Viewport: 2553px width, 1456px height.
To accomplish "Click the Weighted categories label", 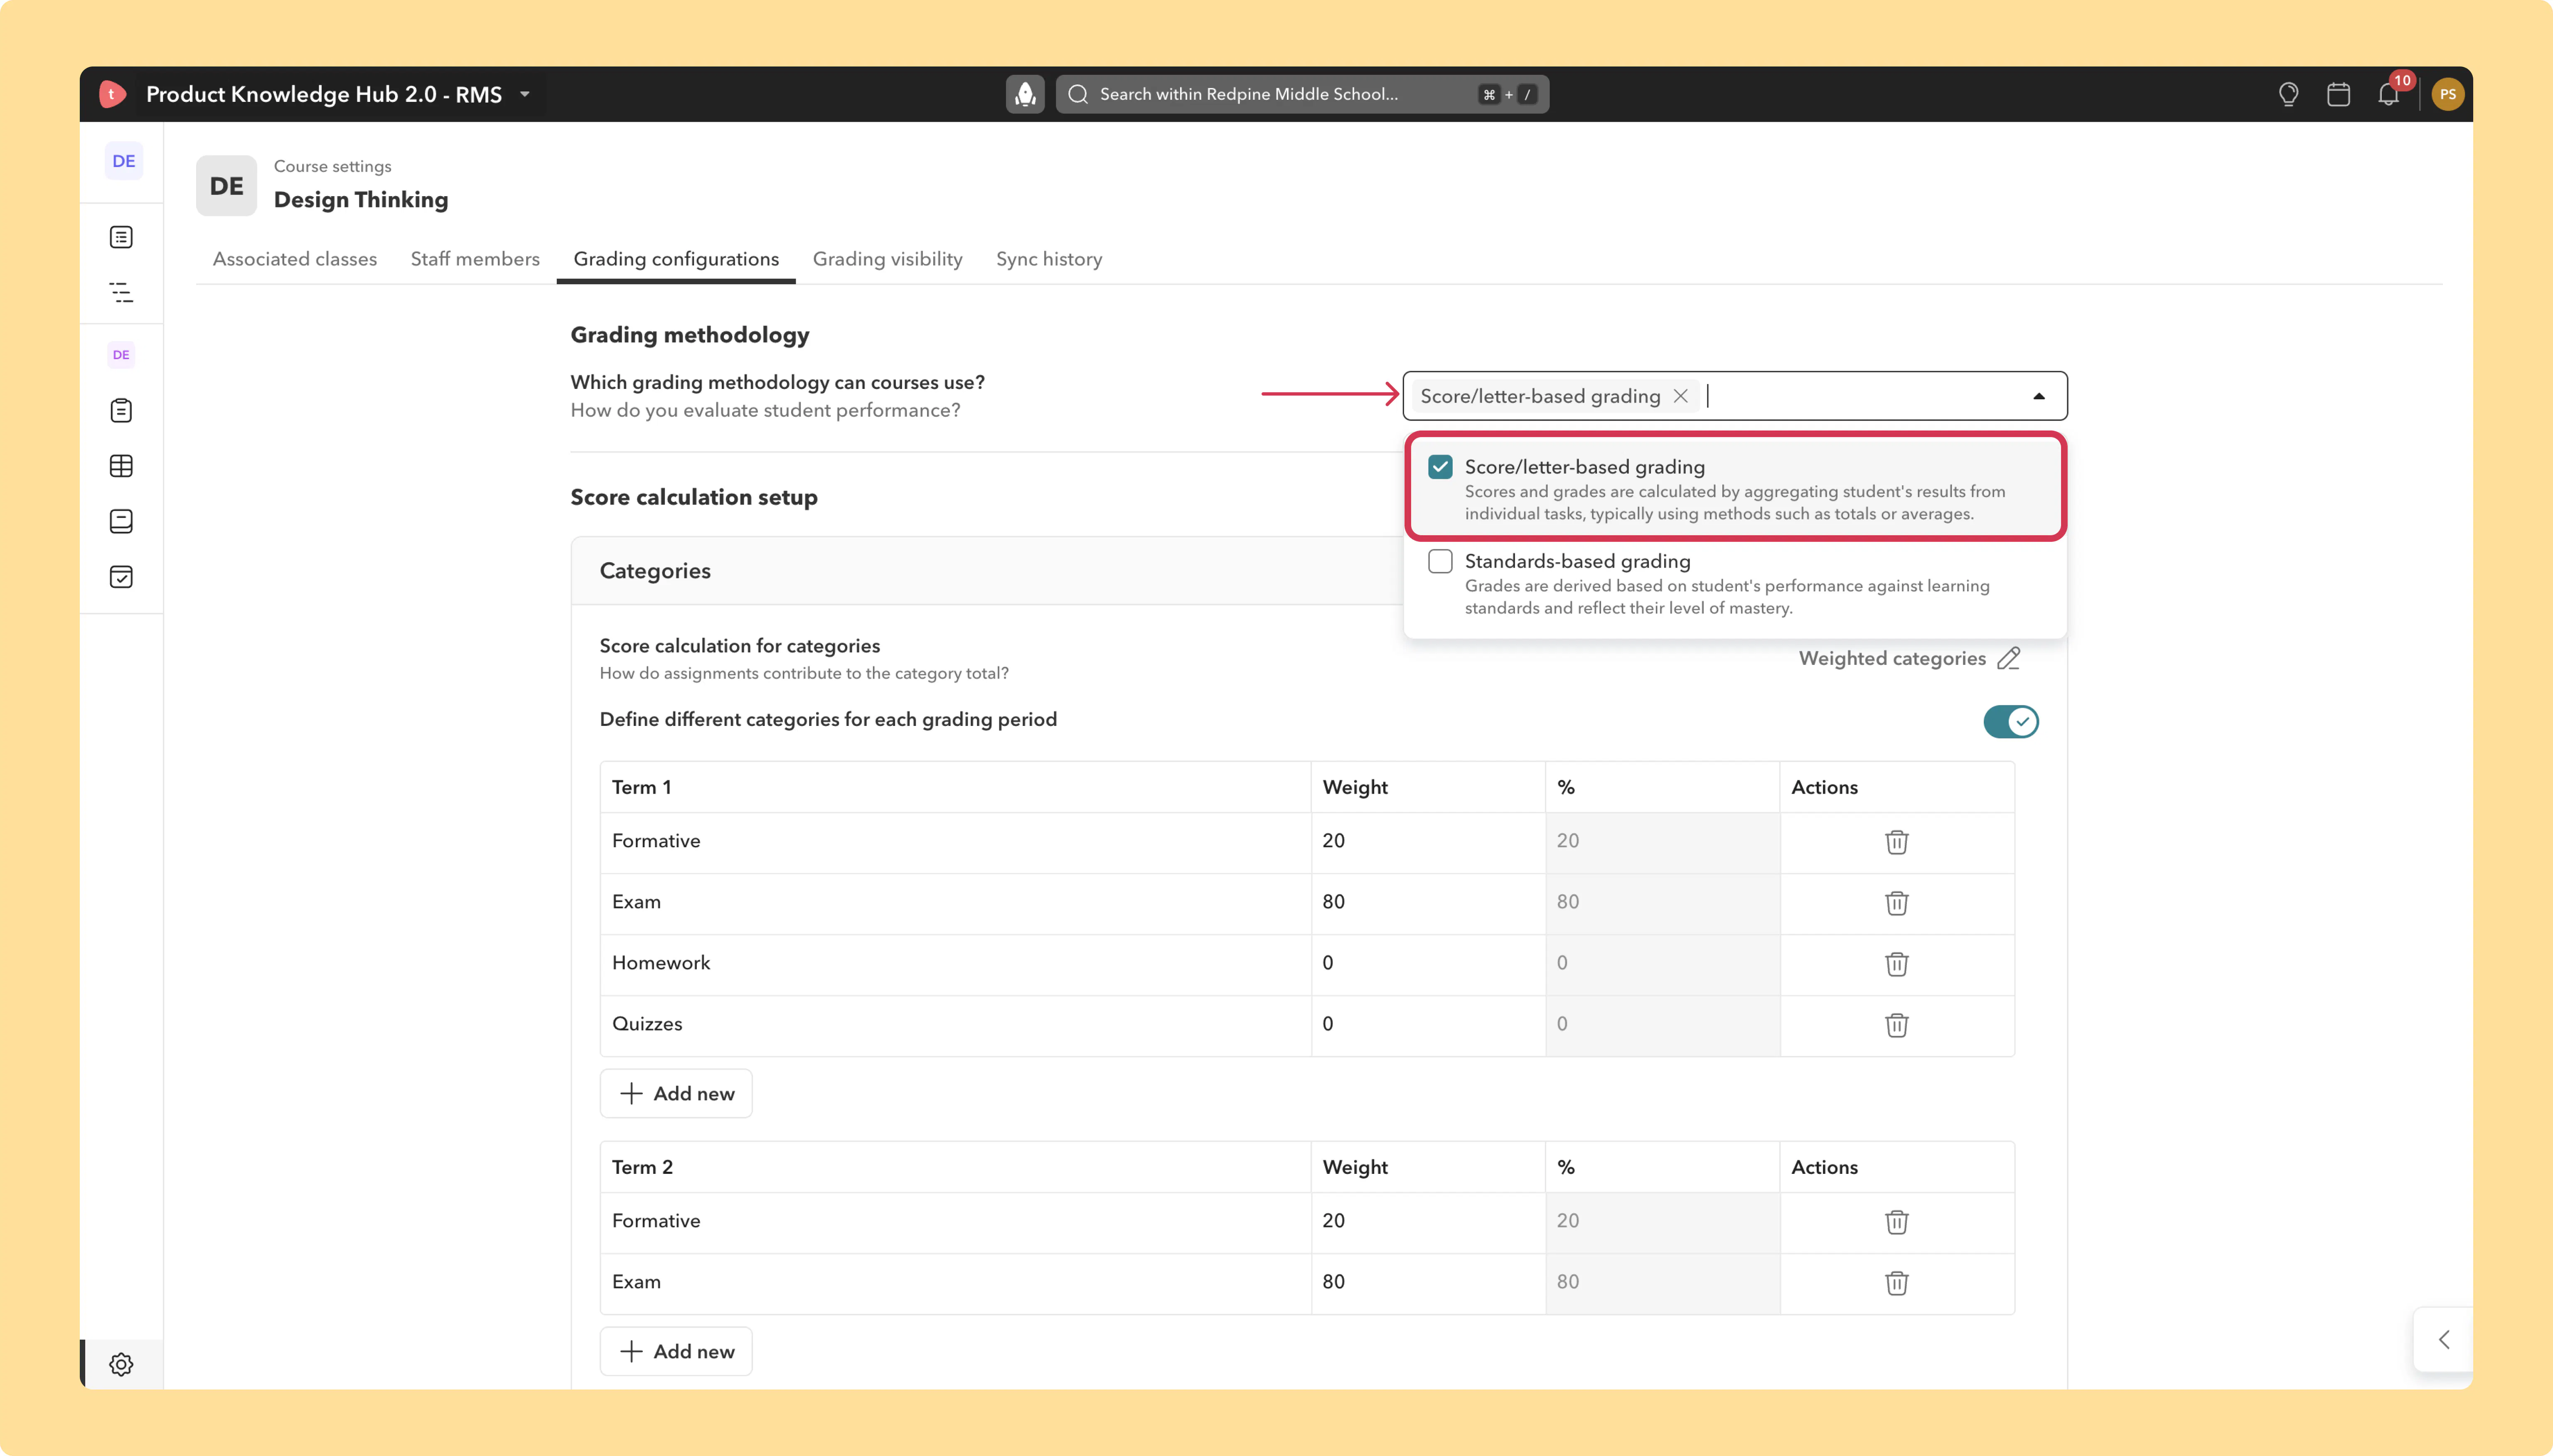I will (x=1892, y=658).
